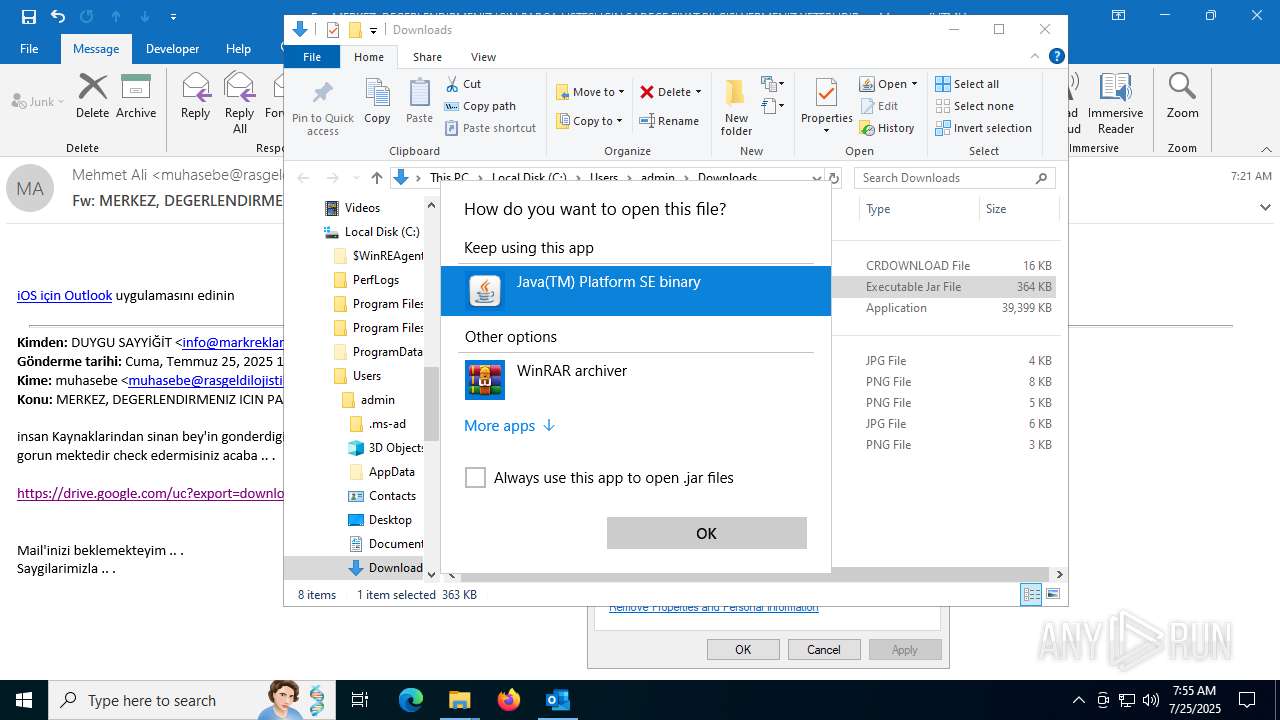Open the Easy access dropdown

771,105
